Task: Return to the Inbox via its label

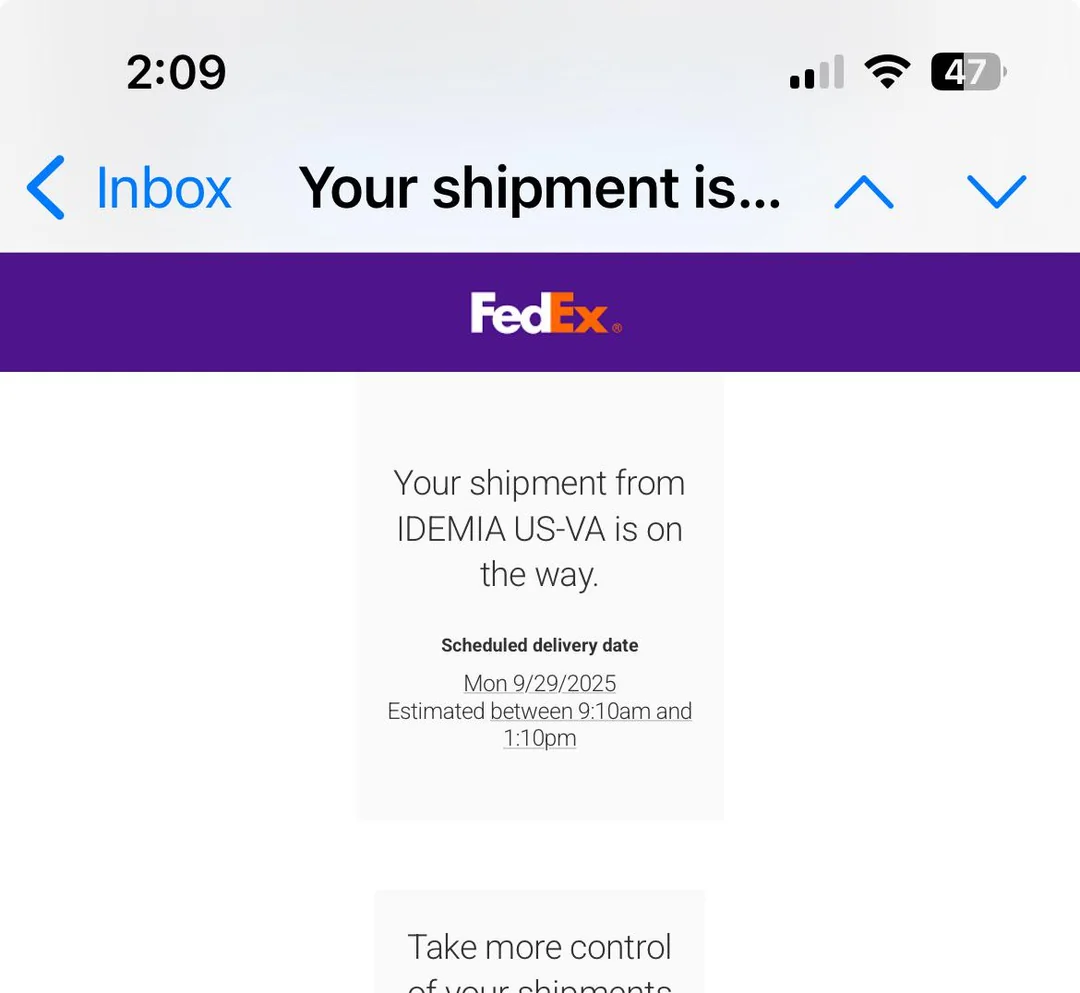Action: pyautogui.click(x=163, y=188)
